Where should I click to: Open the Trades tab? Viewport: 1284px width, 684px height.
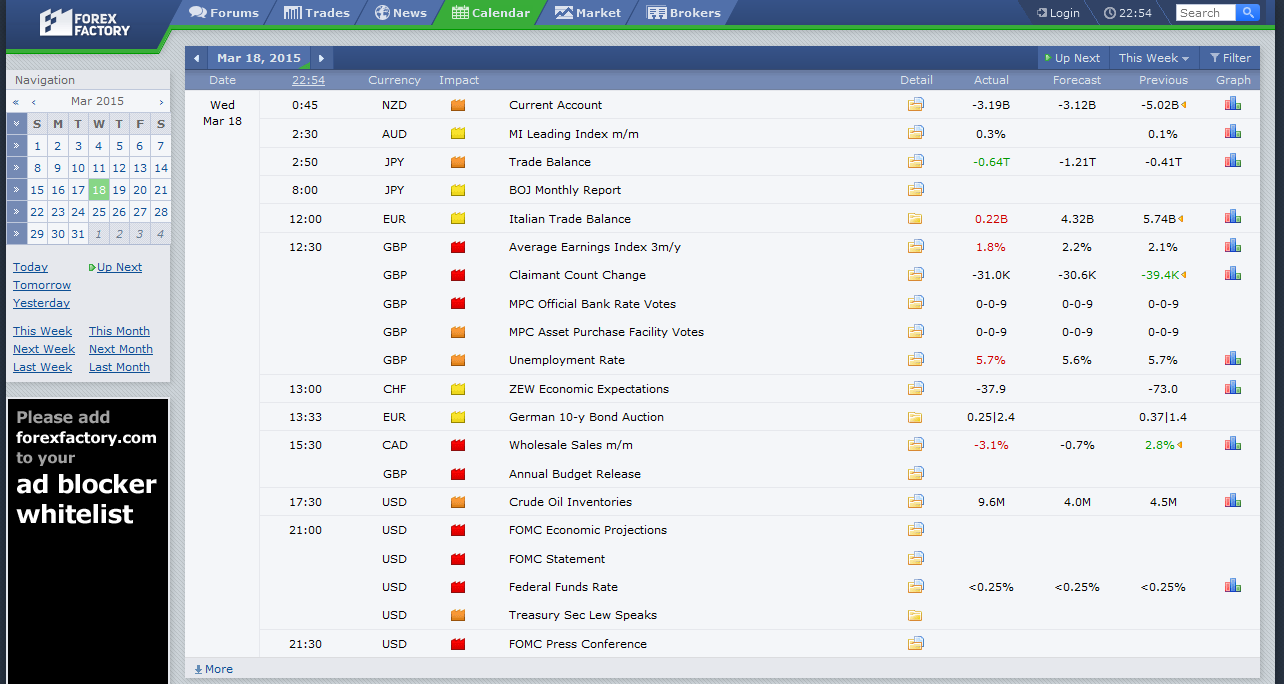pos(317,13)
